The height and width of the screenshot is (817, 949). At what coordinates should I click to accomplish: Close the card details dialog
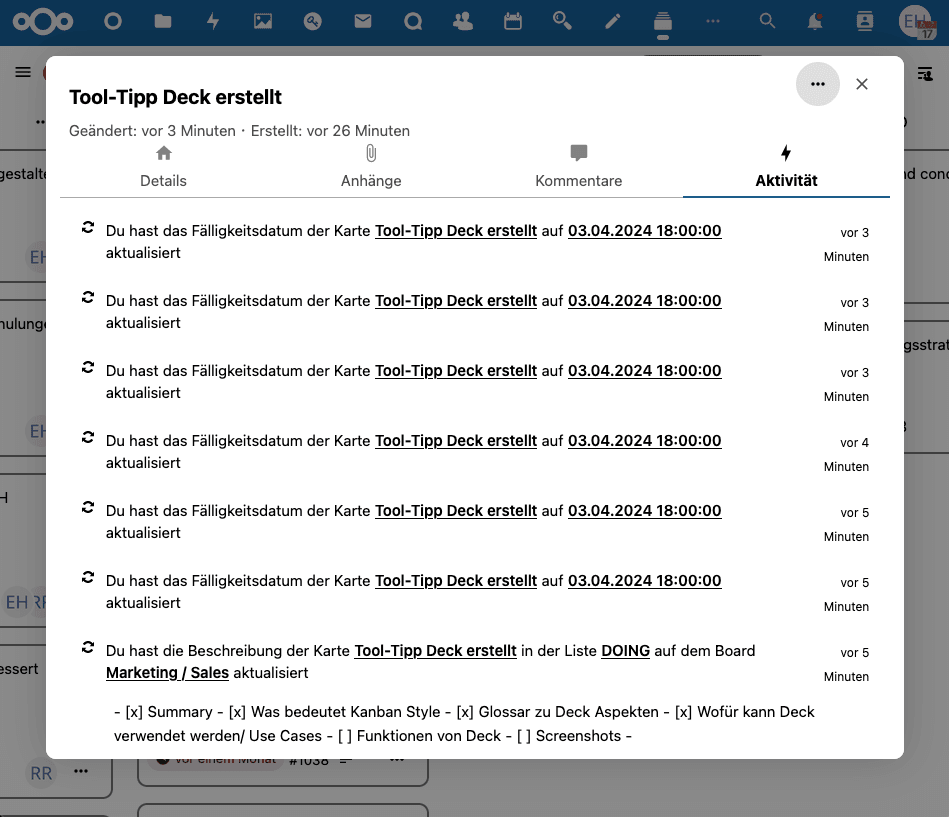click(x=862, y=84)
